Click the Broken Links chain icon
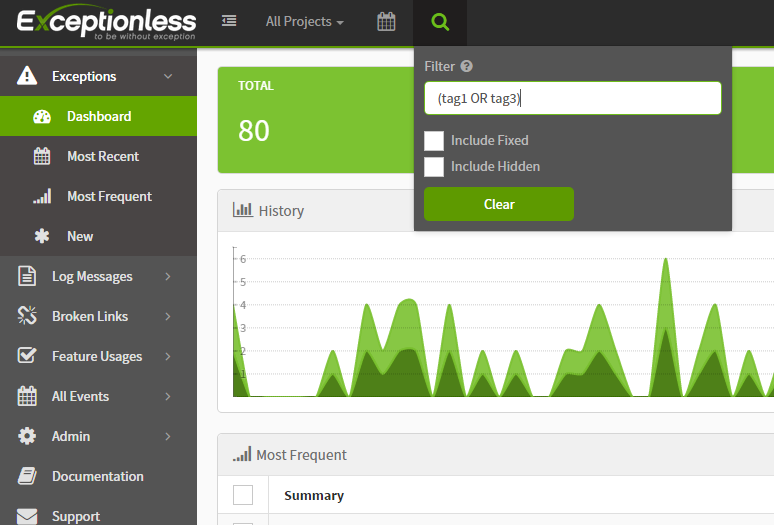Image resolution: width=774 pixels, height=525 pixels. (x=27, y=316)
